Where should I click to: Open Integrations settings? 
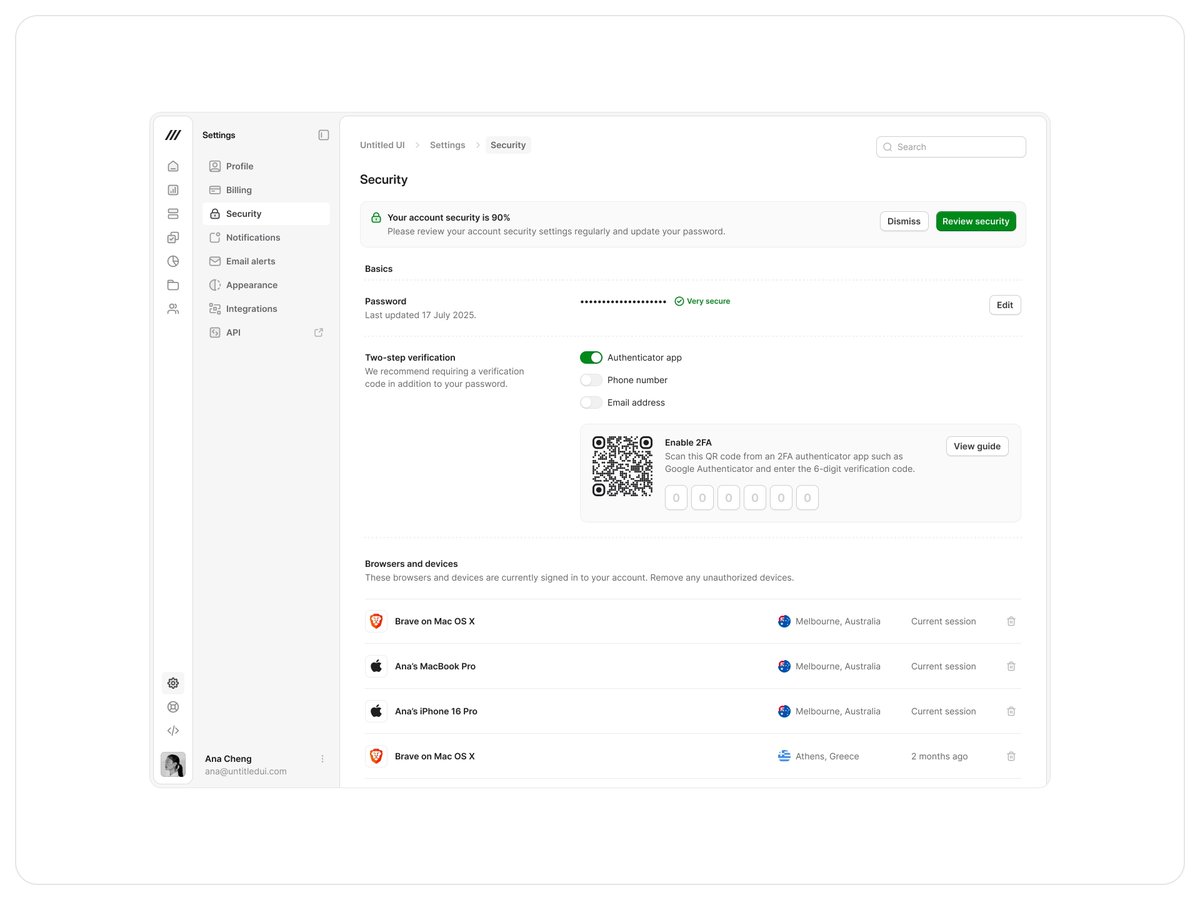tap(266, 309)
